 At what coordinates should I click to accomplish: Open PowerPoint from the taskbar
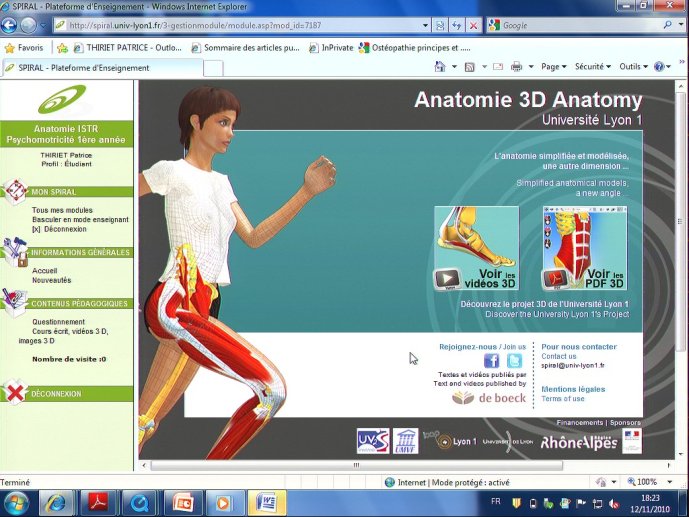pyautogui.click(x=183, y=503)
